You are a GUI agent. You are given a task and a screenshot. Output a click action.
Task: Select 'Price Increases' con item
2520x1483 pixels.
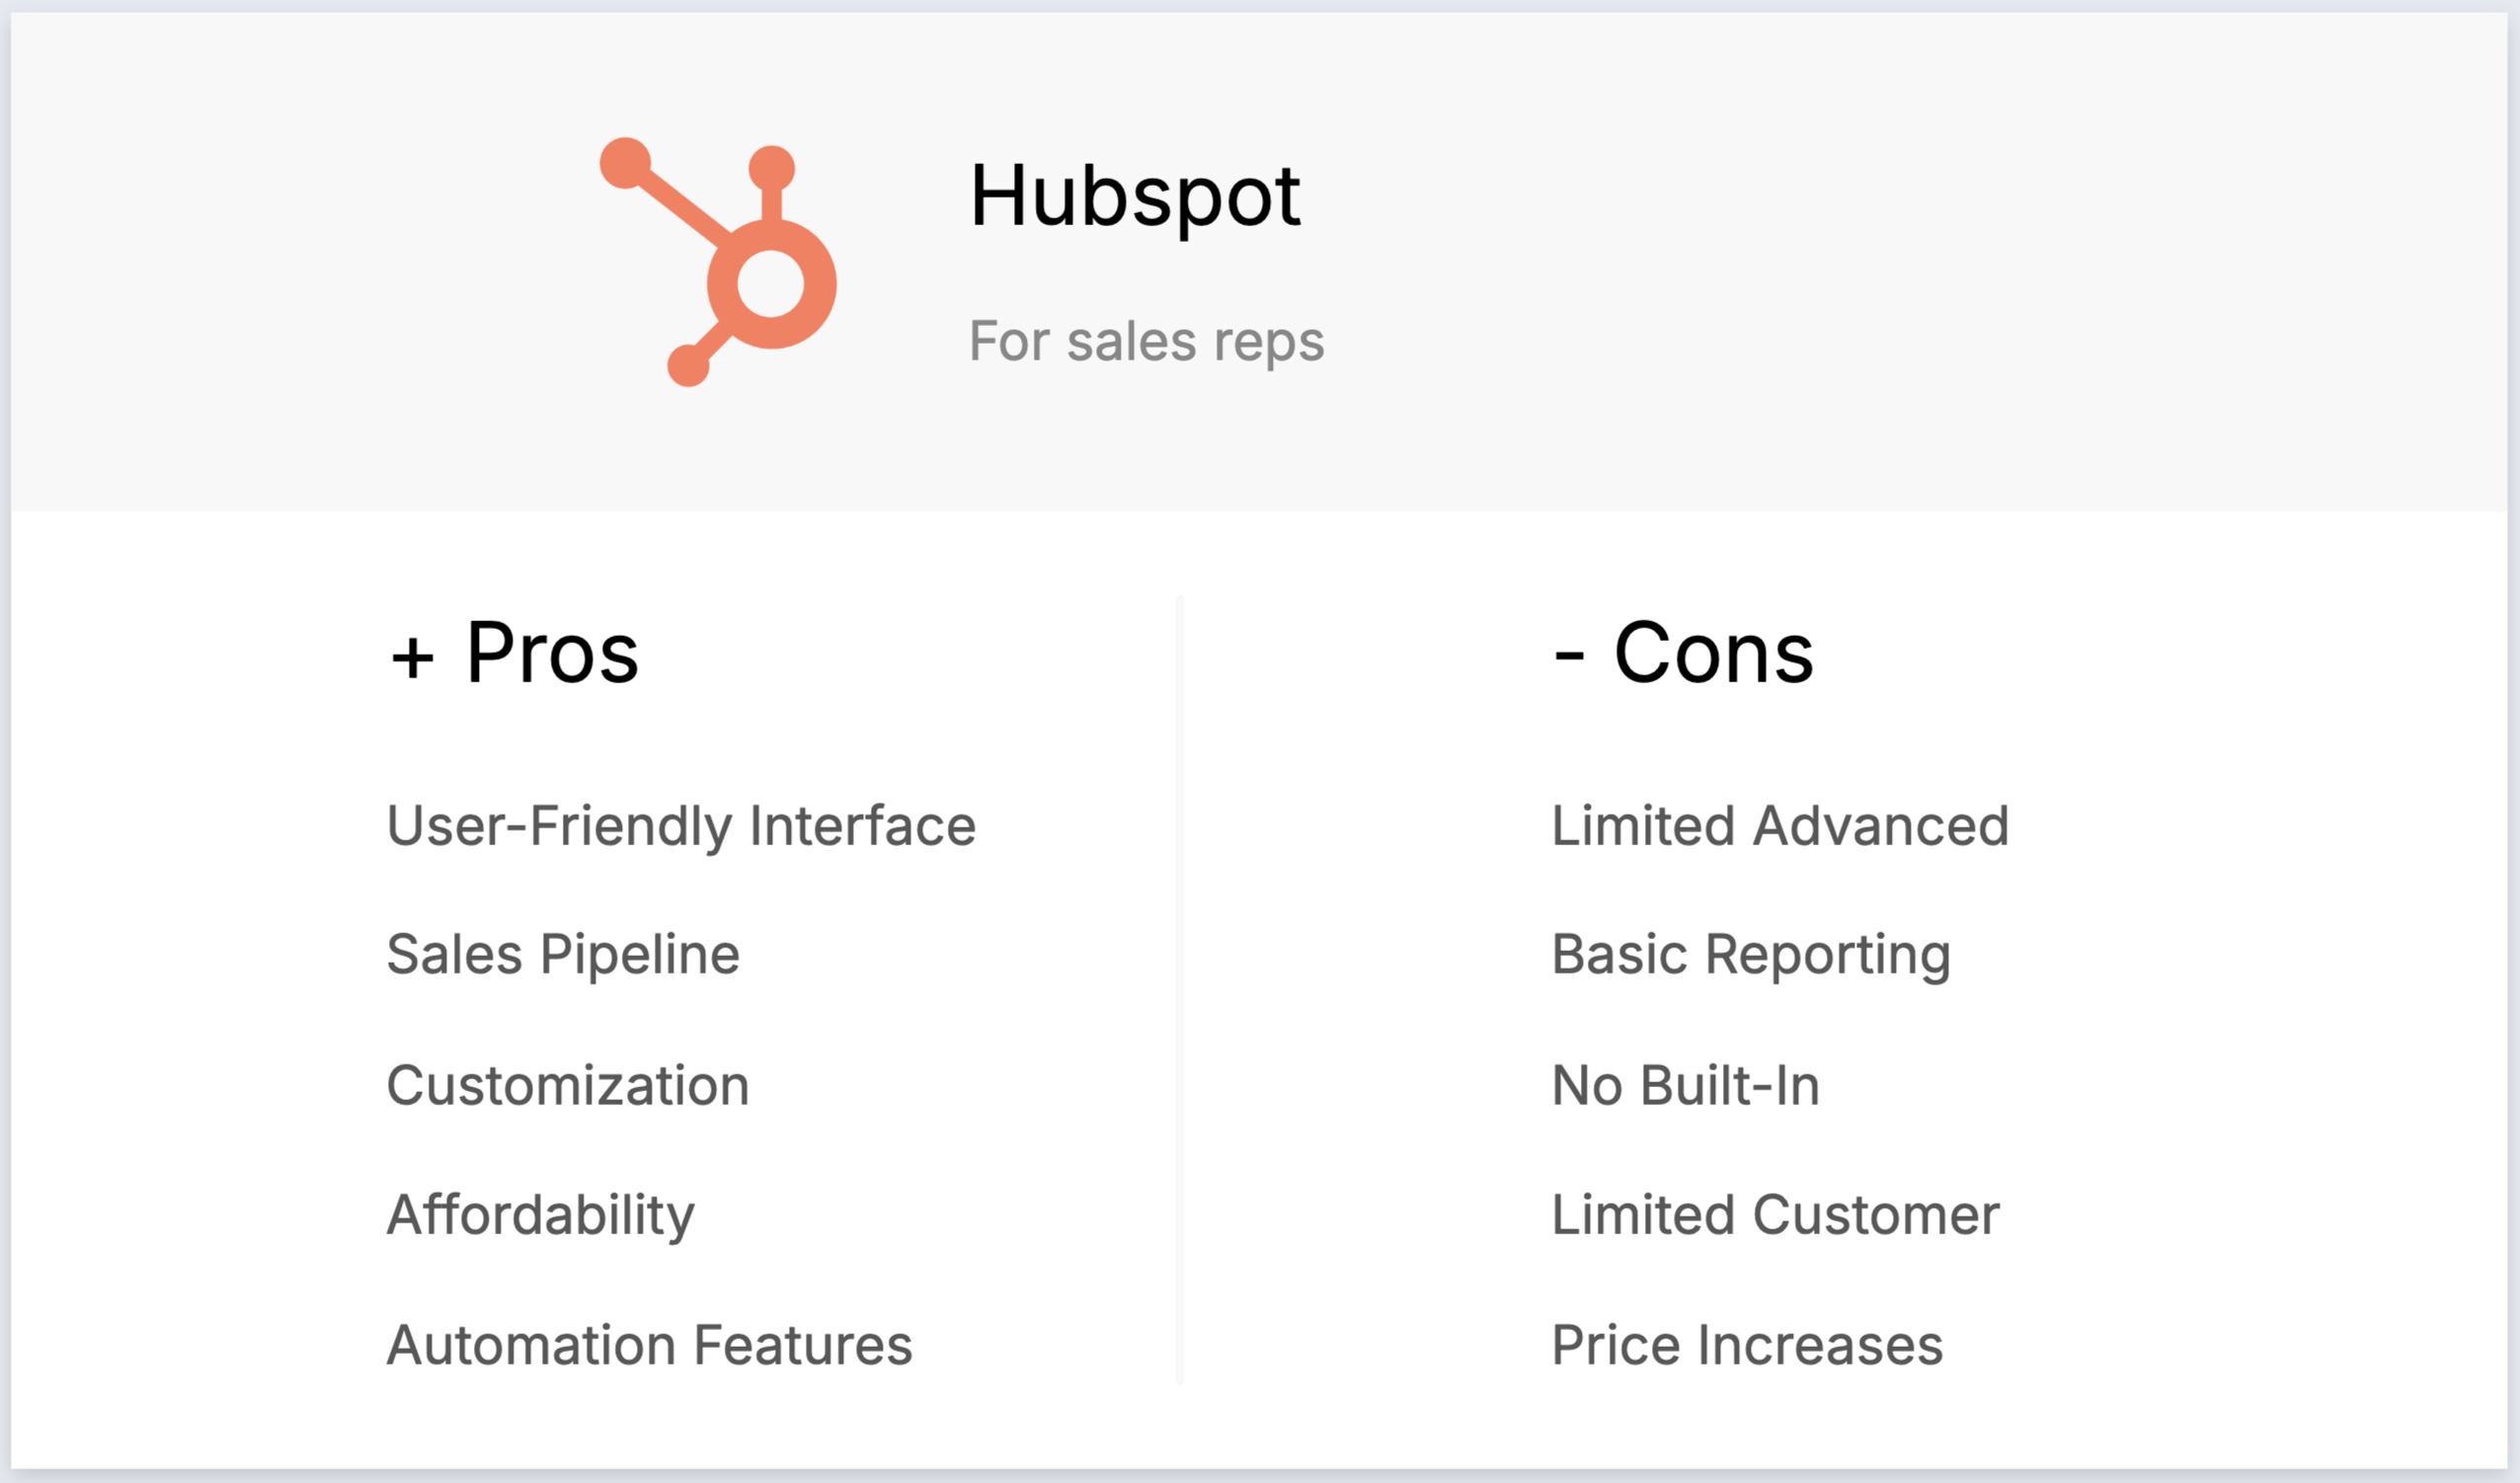click(1747, 1345)
